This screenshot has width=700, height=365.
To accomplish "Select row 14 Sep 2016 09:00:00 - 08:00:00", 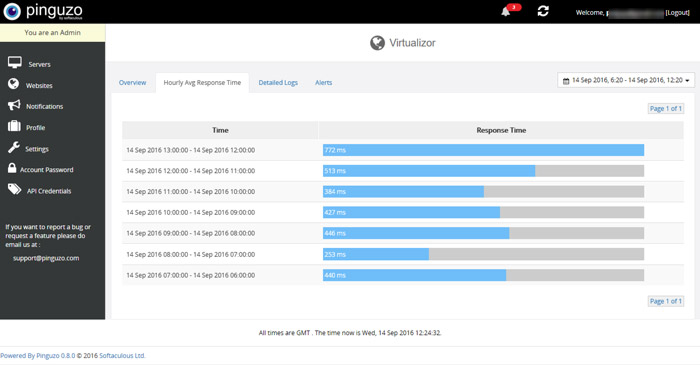I will pyautogui.click(x=403, y=233).
